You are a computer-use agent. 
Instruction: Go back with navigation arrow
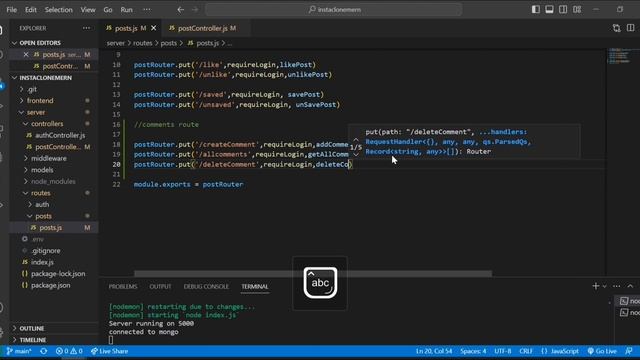180,9
